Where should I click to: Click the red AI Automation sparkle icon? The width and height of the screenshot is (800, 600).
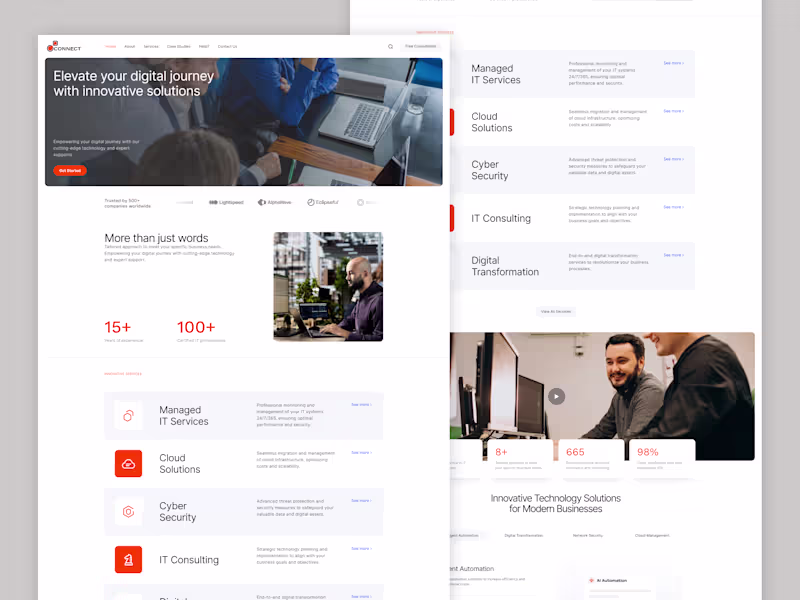coord(591,580)
